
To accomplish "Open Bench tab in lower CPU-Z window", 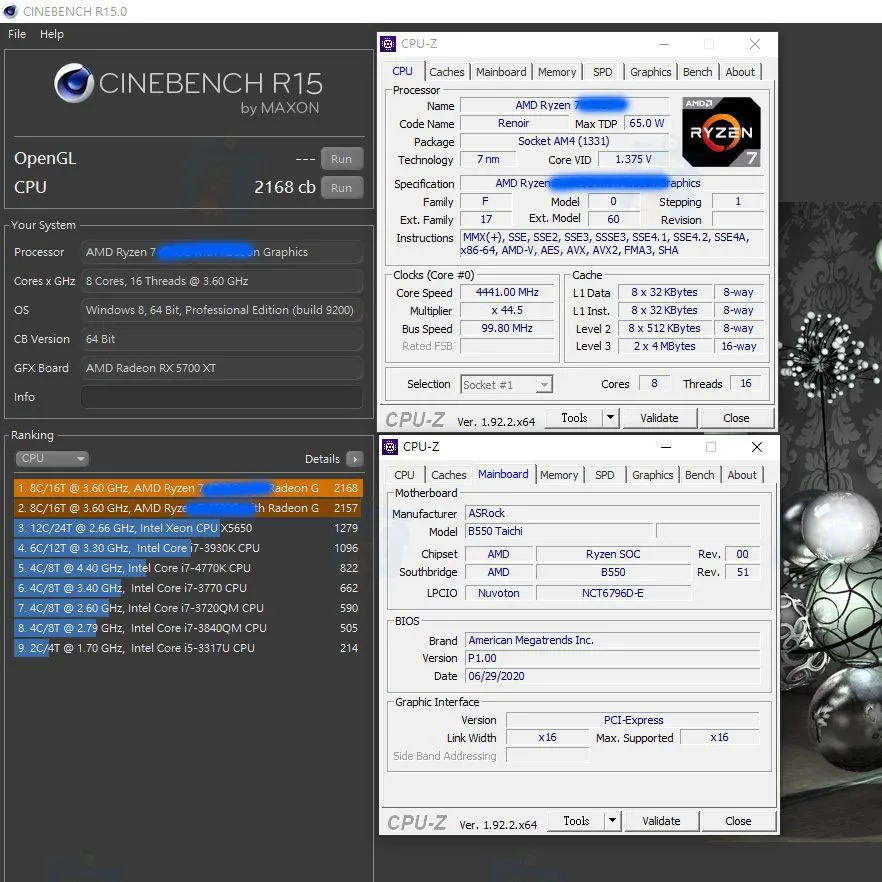I will tap(699, 475).
